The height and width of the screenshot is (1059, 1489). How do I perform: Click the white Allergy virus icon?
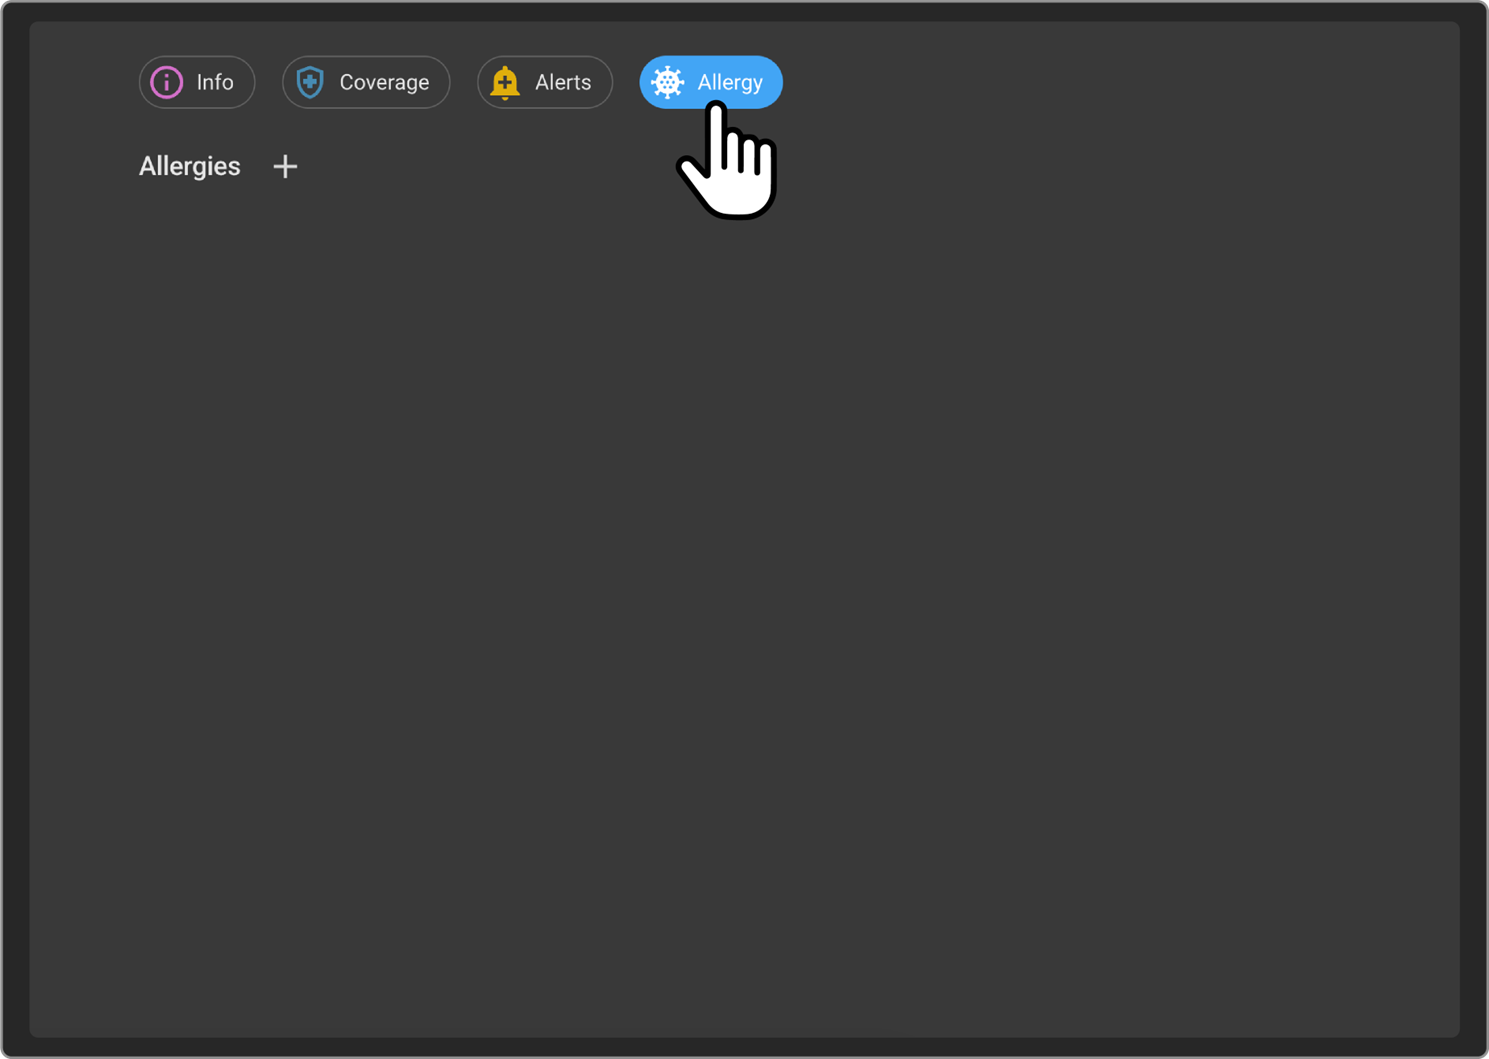click(x=667, y=82)
